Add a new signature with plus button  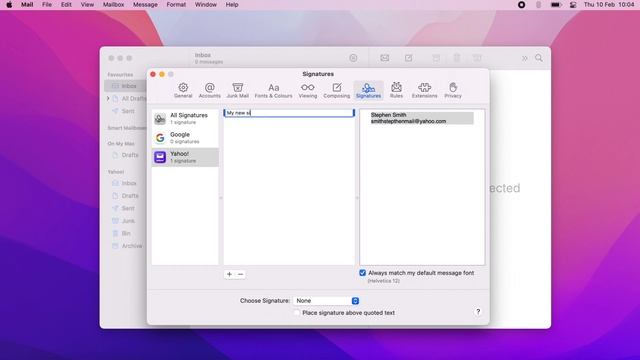pos(229,274)
